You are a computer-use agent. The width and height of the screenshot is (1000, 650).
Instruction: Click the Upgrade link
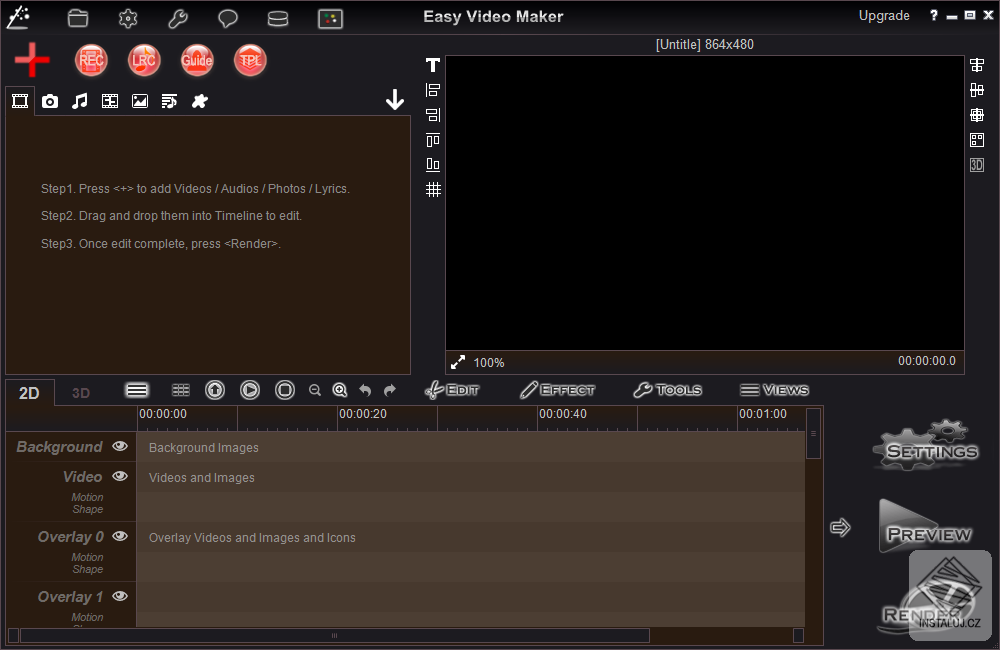pos(884,15)
